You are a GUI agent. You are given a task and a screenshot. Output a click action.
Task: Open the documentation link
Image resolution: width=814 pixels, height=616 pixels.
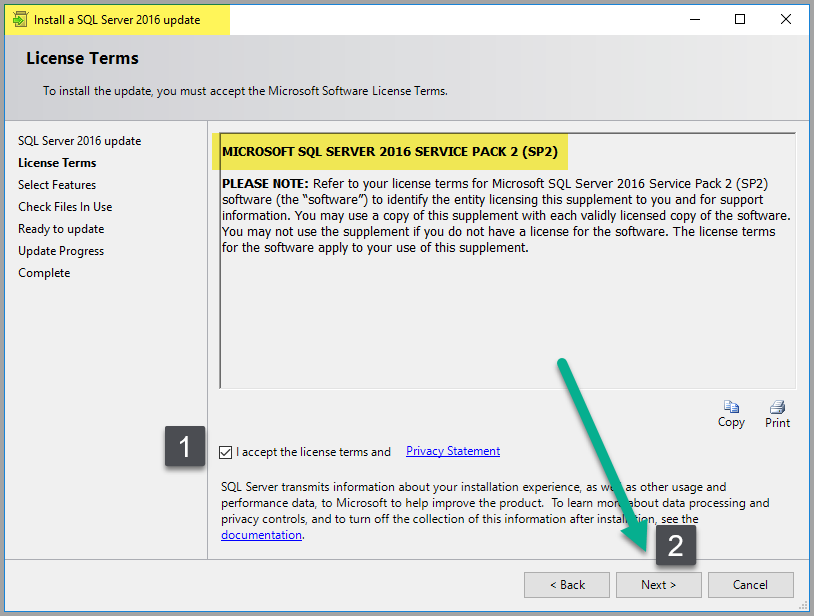point(261,535)
